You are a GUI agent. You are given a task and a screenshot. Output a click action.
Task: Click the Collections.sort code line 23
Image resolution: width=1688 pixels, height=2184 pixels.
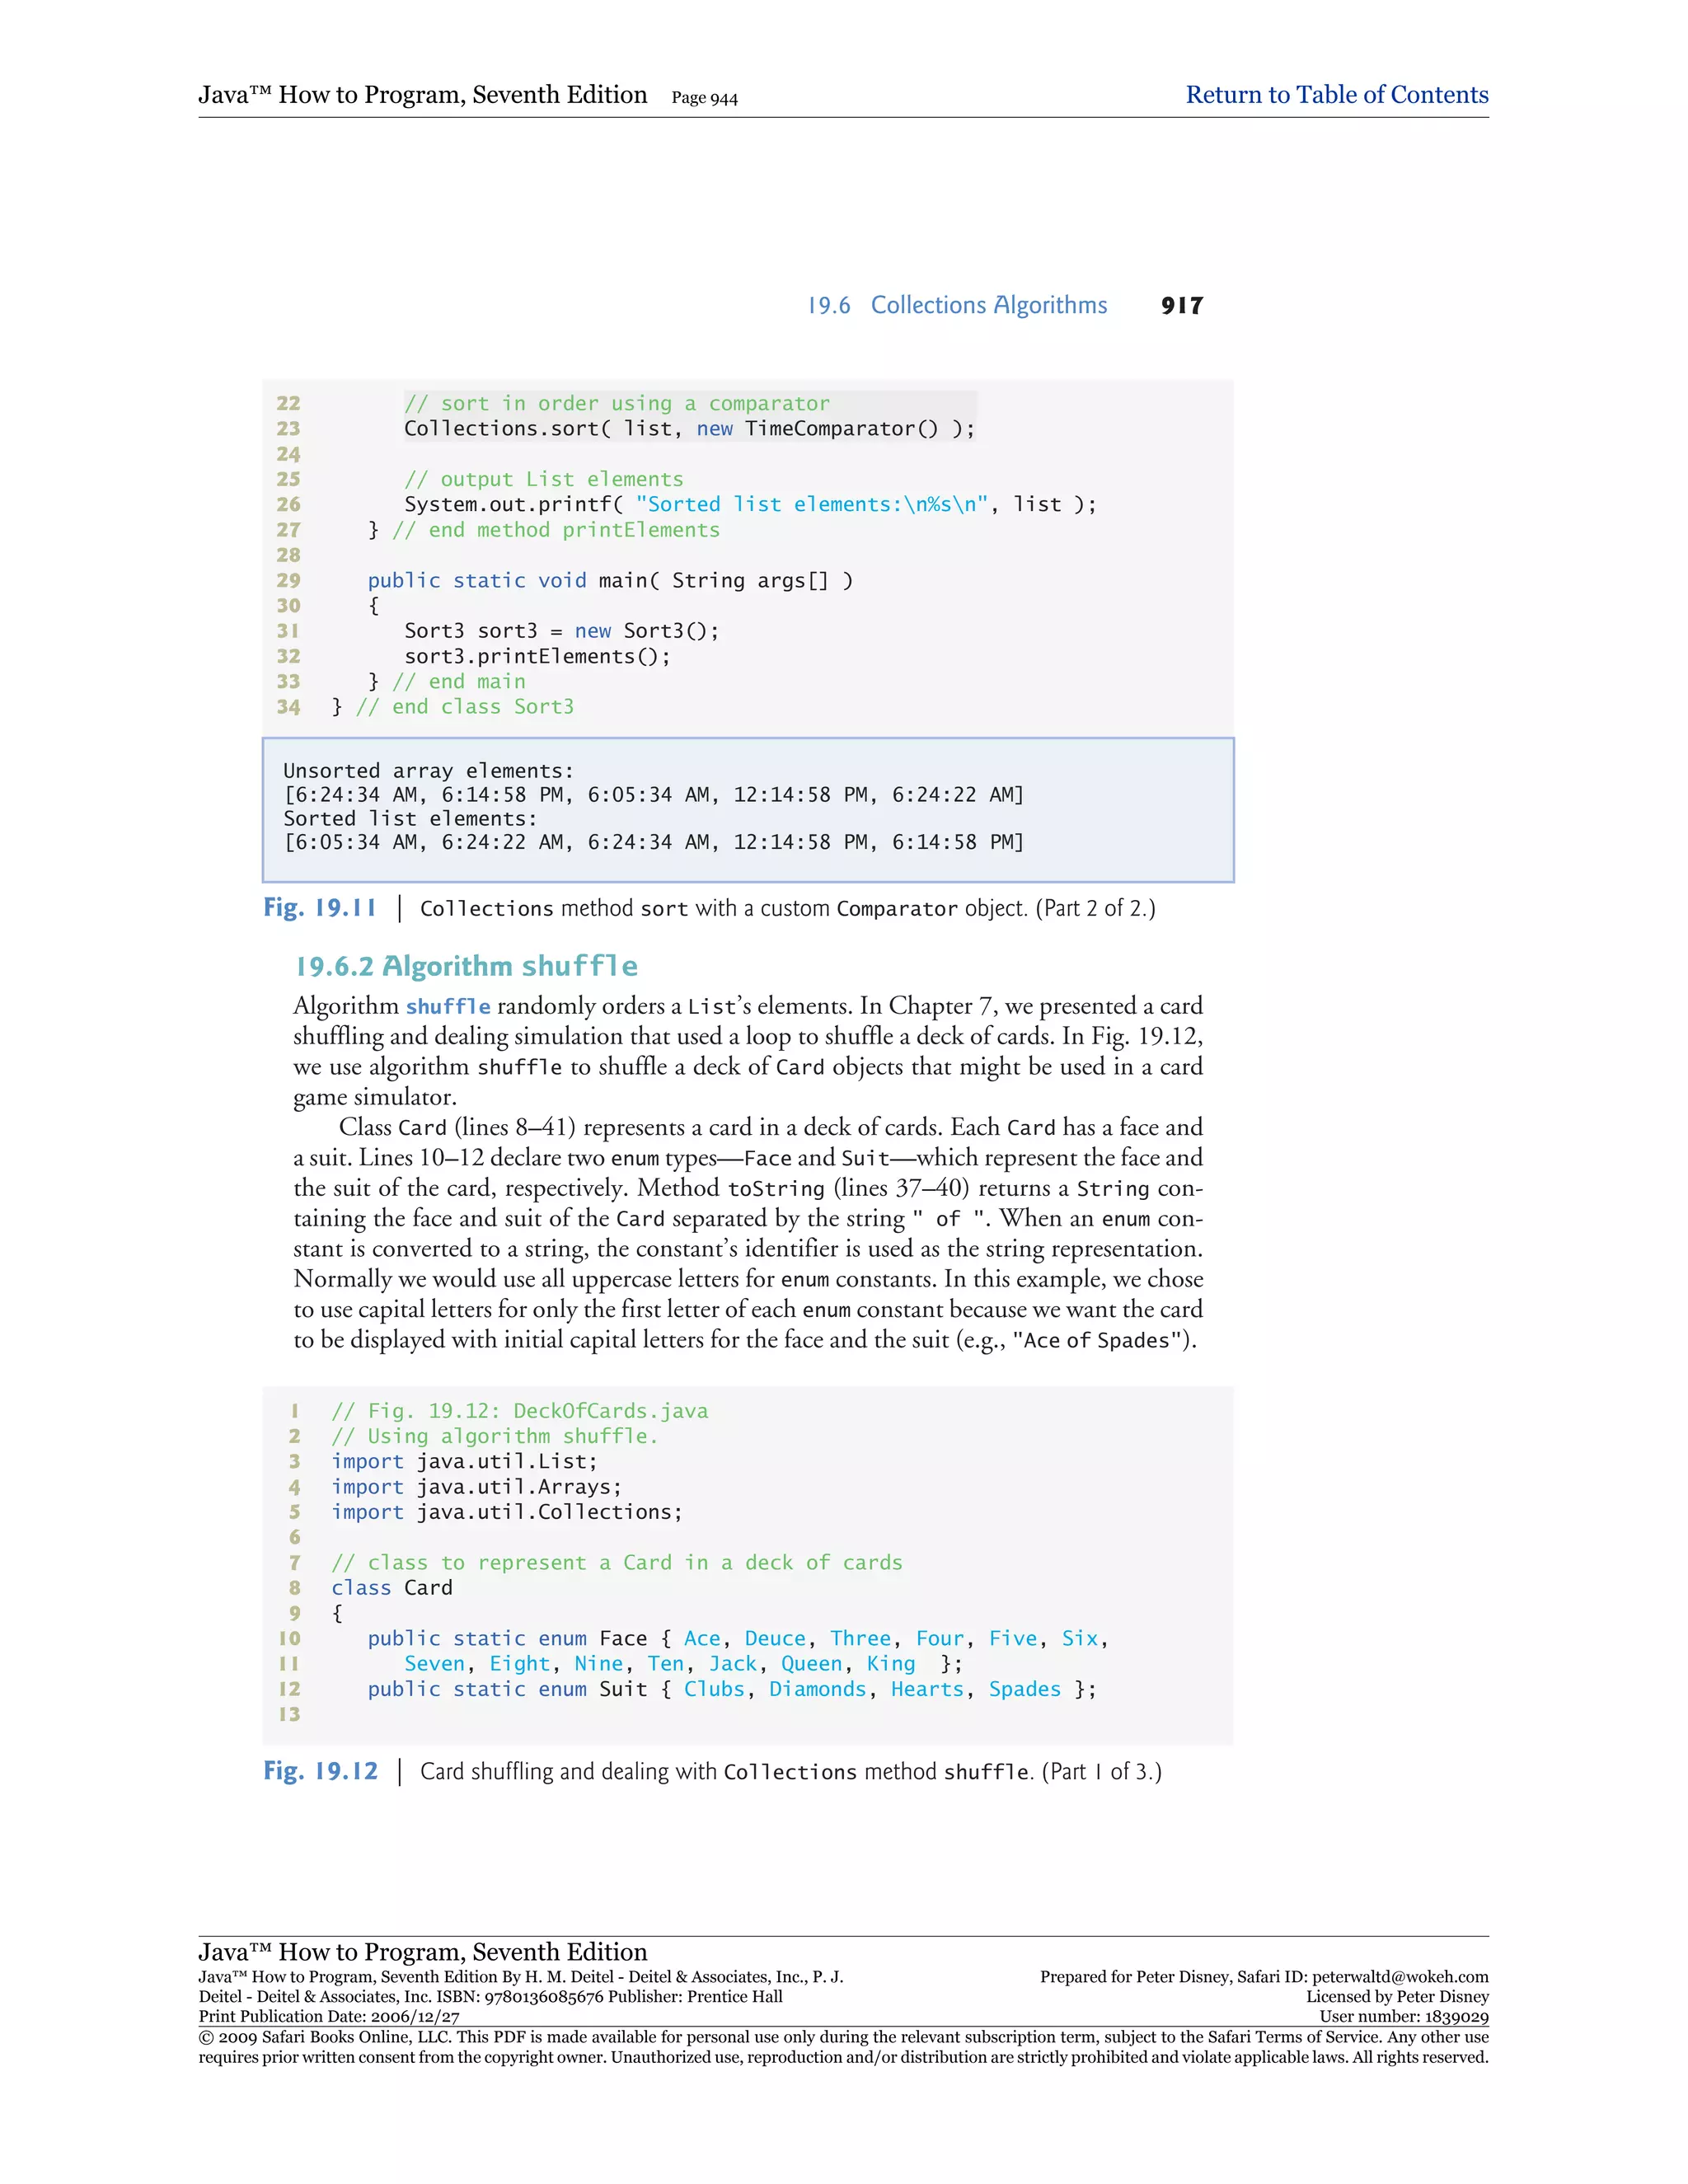[x=688, y=429]
